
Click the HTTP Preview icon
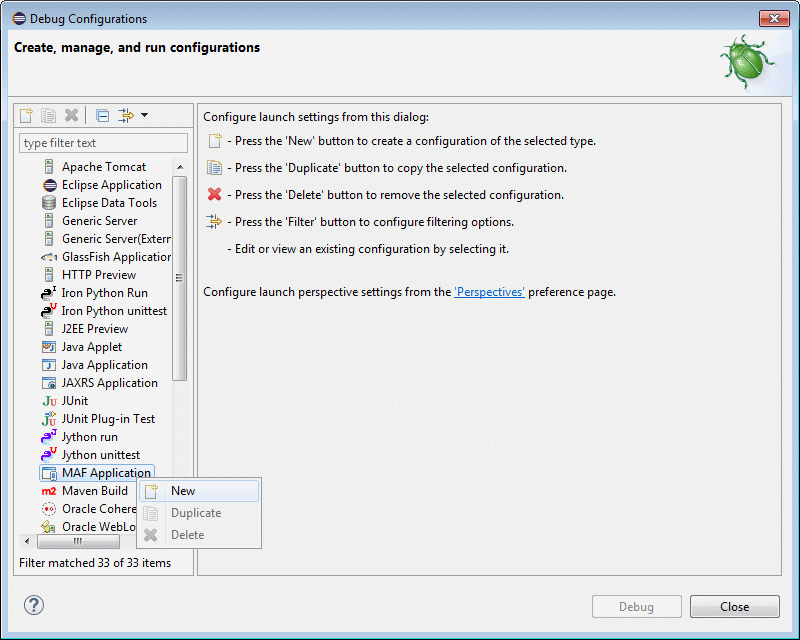click(x=49, y=275)
